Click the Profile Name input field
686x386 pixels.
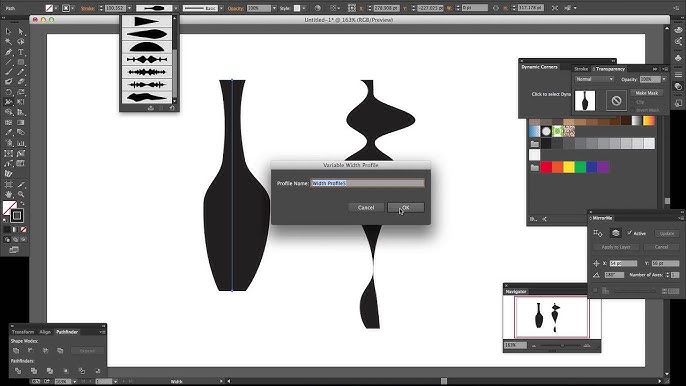[367, 183]
